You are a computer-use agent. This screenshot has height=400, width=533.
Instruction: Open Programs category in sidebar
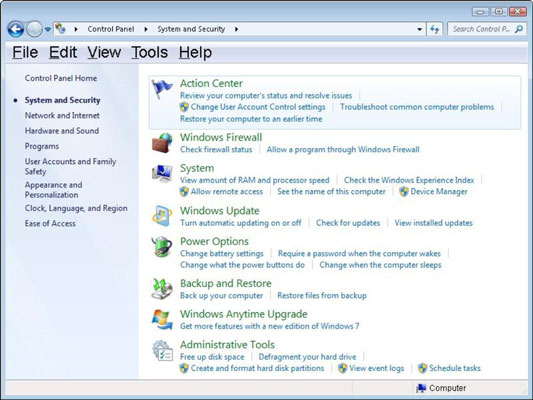coord(42,146)
